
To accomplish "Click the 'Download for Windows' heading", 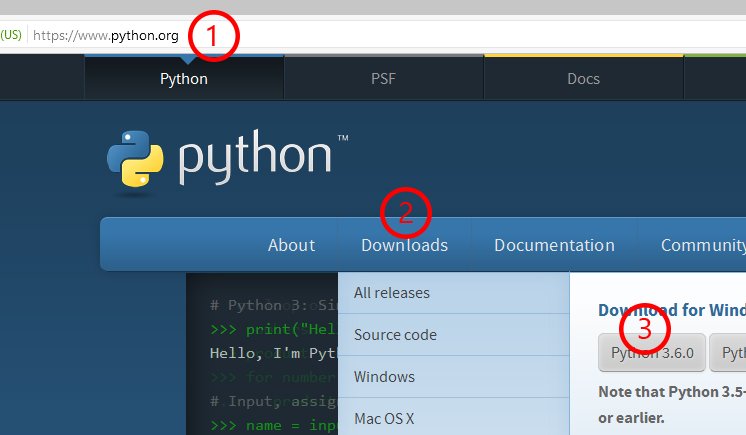I will tap(672, 310).
